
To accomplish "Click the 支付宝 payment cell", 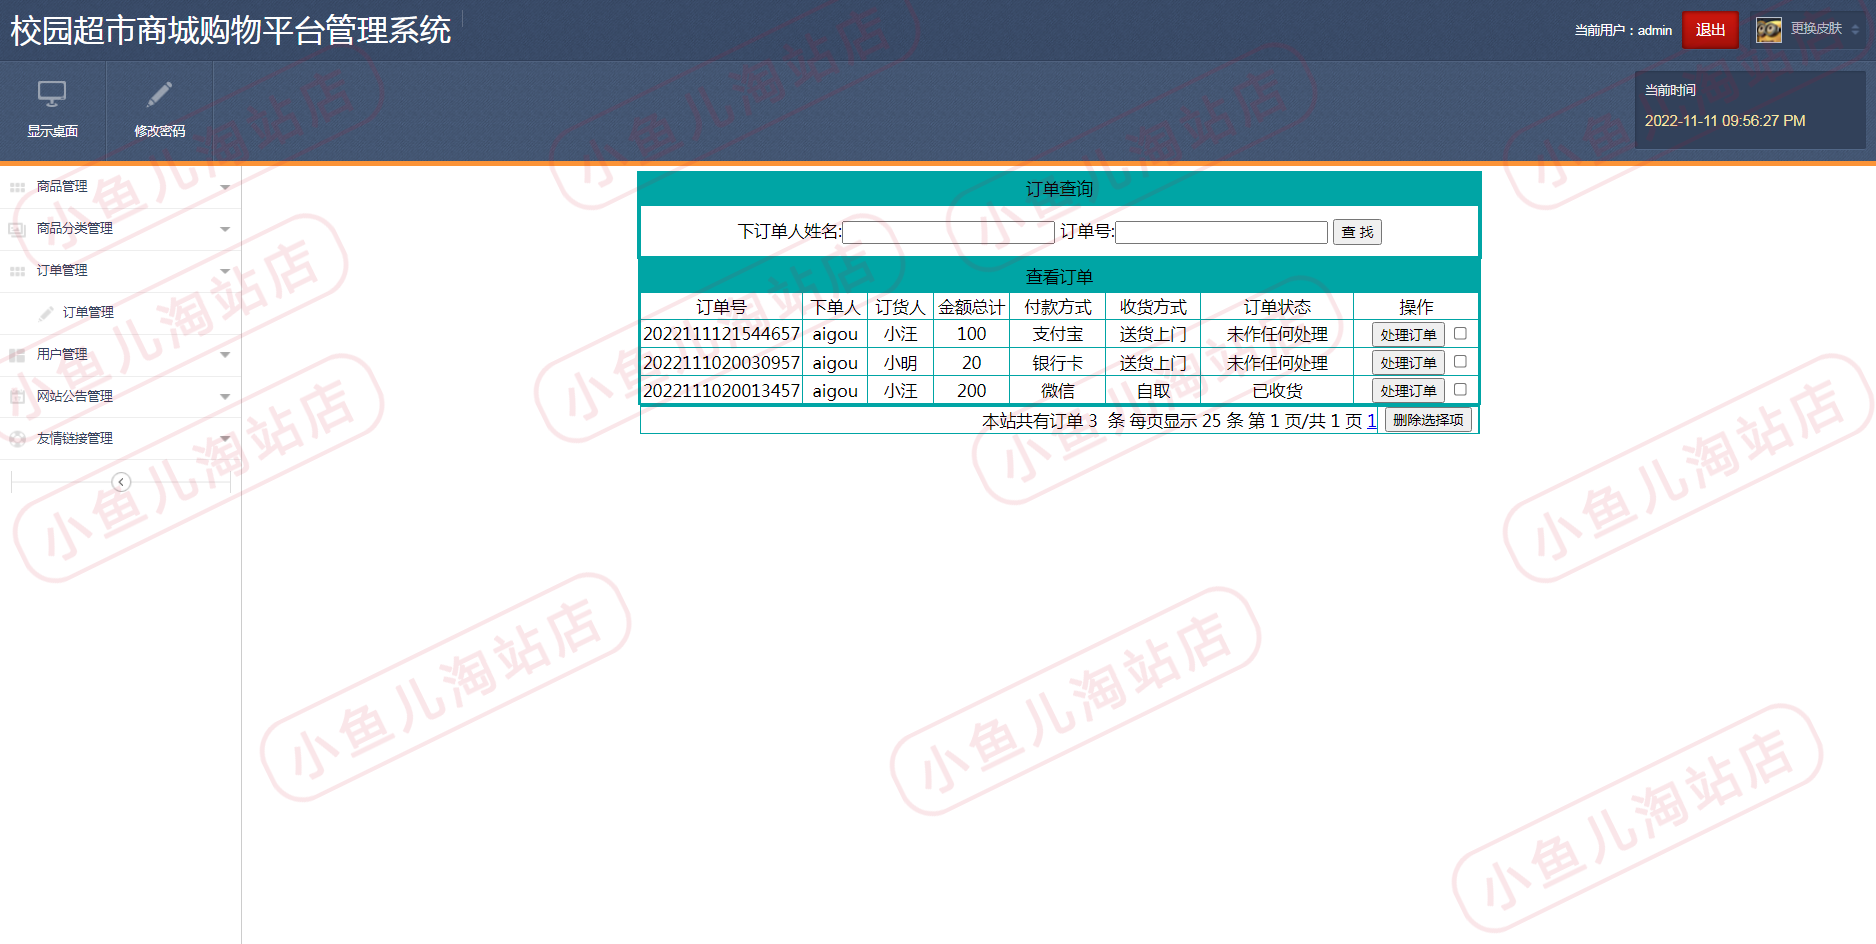I will 1057,334.
